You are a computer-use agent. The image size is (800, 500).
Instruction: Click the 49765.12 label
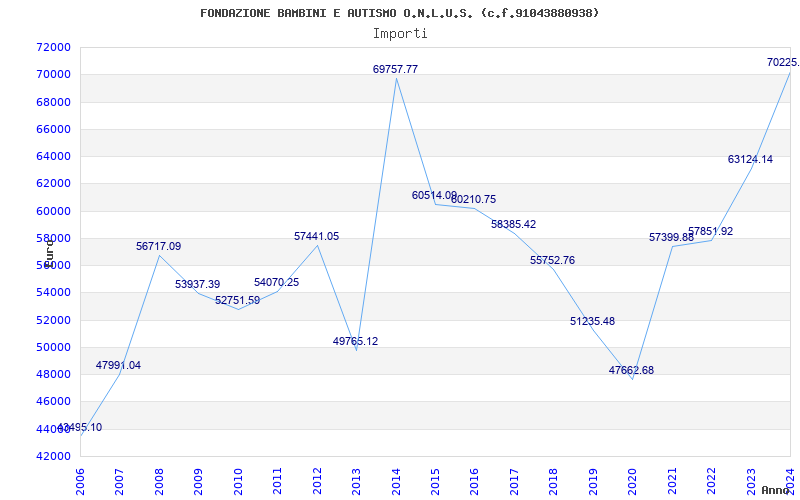[x=356, y=341]
